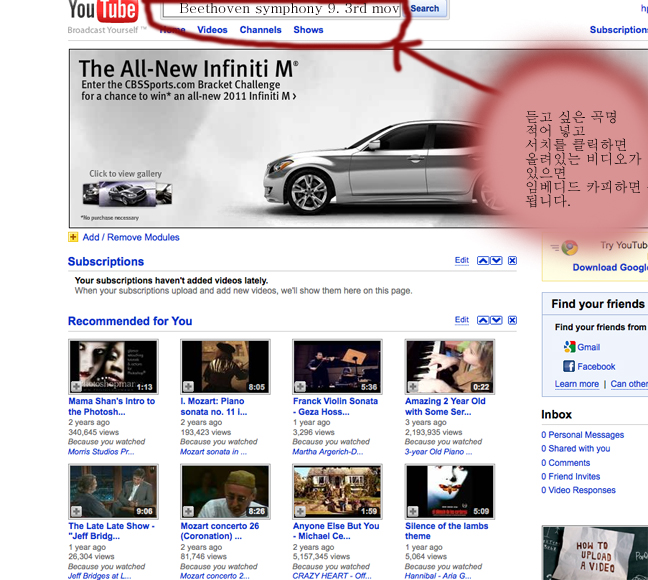Open 0 Shared with you in Inbox
Screen dimensions: 648x580
(575, 449)
